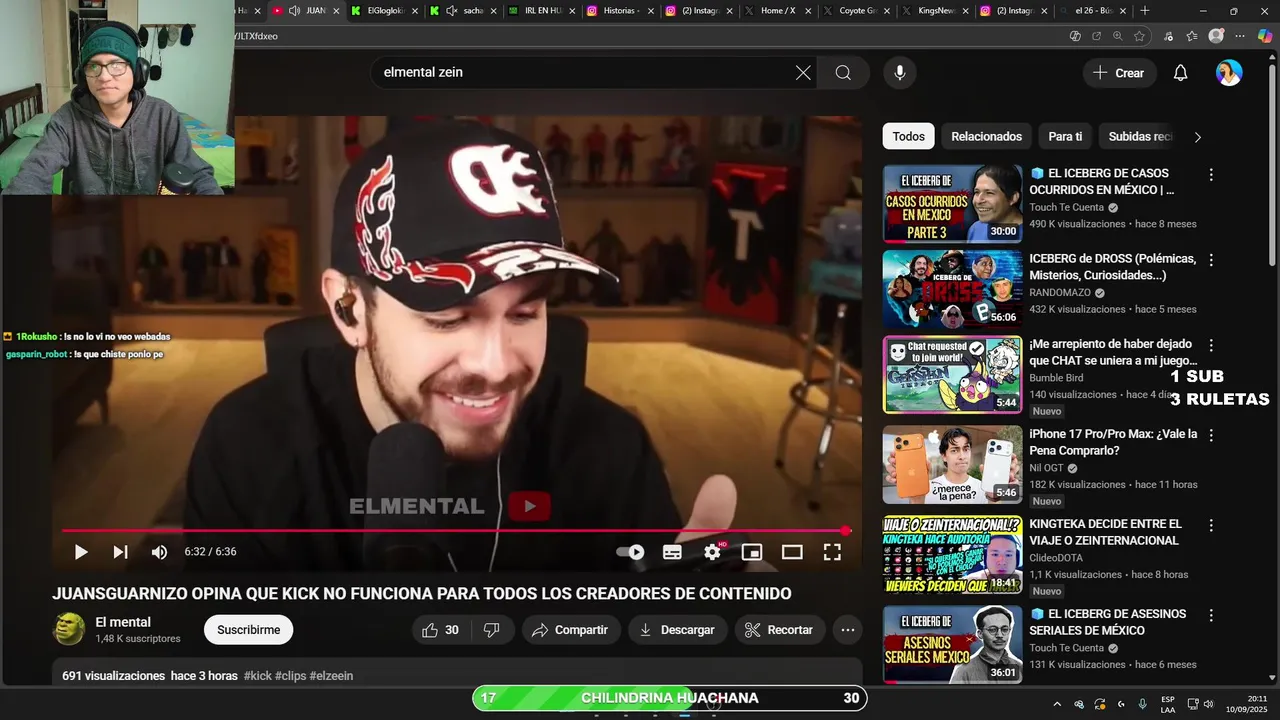1280x720 pixels.
Task: Click the red video progress bar
Action: [x=455, y=531]
